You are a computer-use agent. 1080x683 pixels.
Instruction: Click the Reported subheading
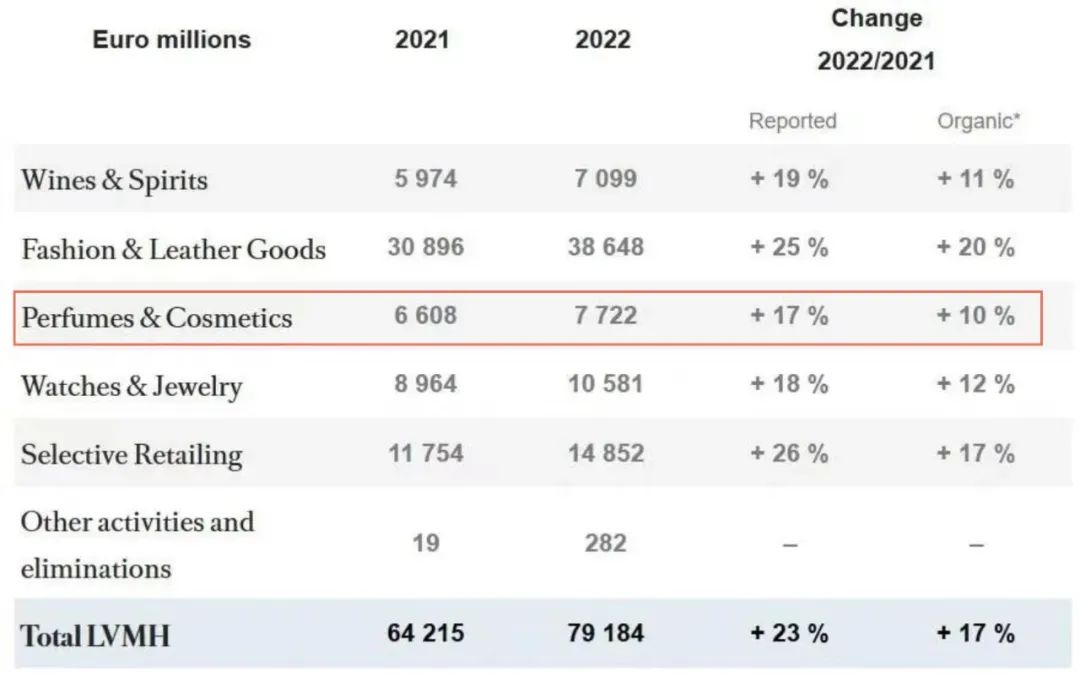(792, 121)
